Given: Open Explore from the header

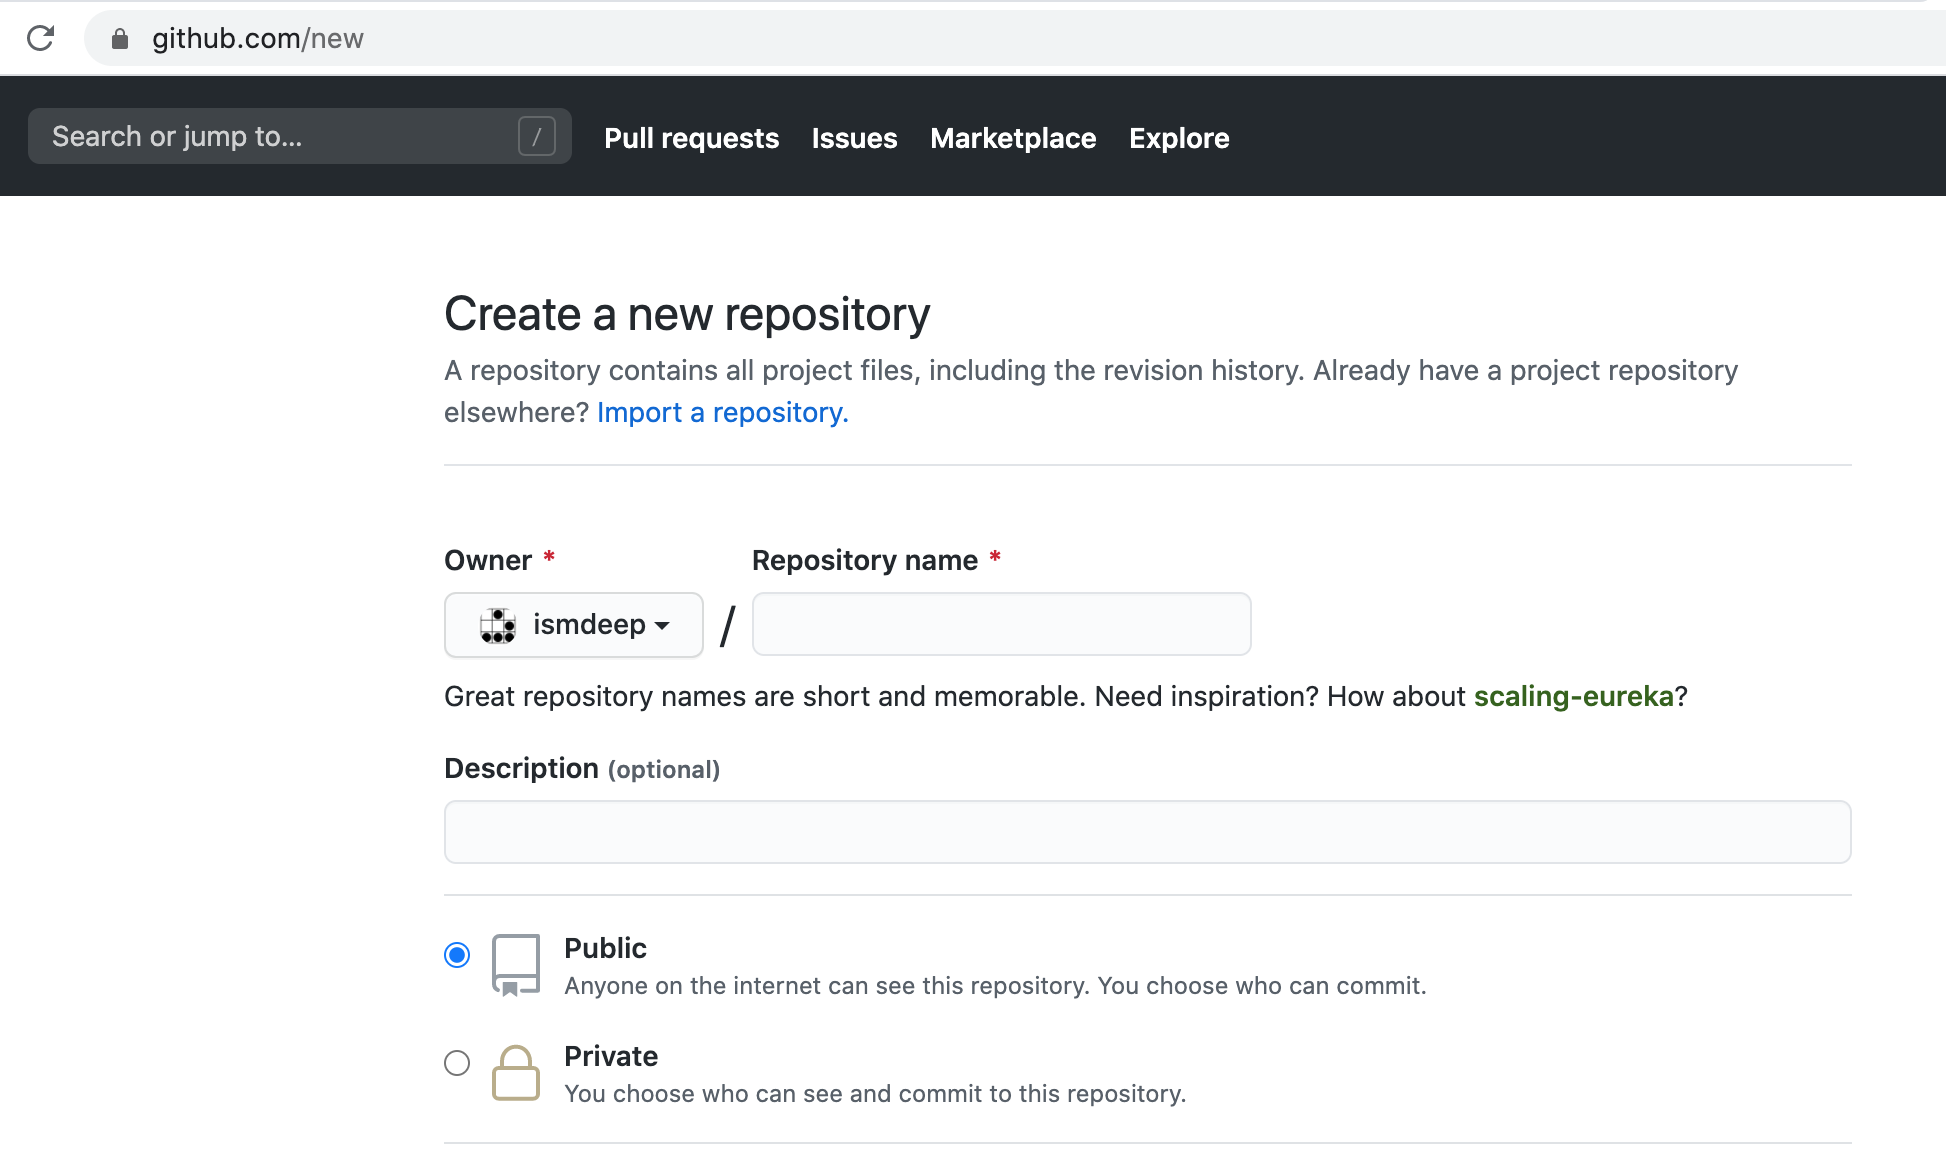Looking at the screenshot, I should coord(1179,138).
